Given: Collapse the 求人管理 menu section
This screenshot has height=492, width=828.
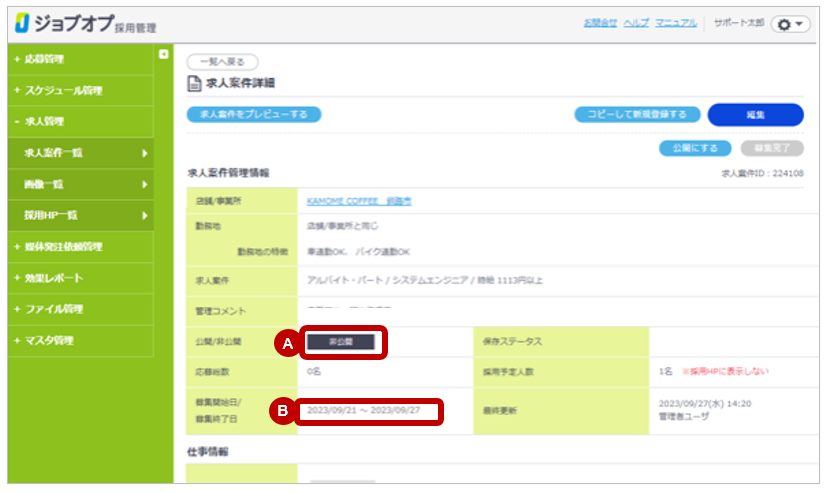Looking at the screenshot, I should [81, 121].
